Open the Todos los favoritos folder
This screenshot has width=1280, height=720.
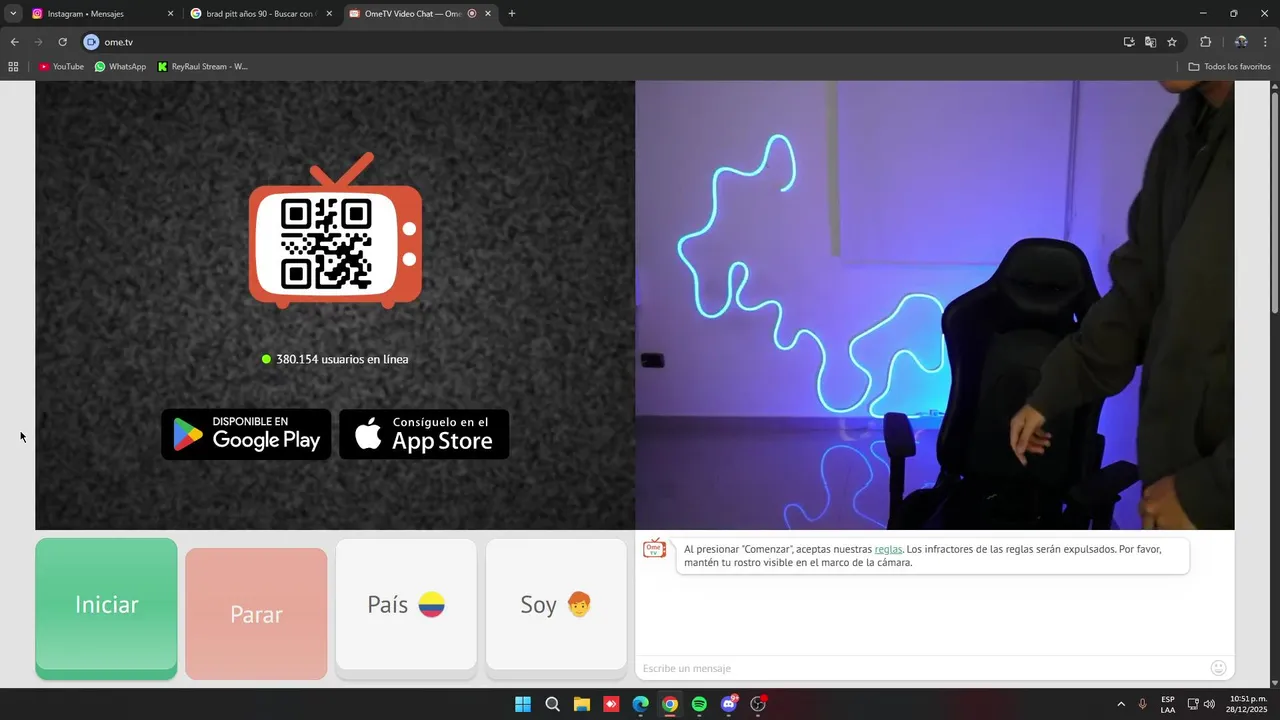click(1229, 67)
